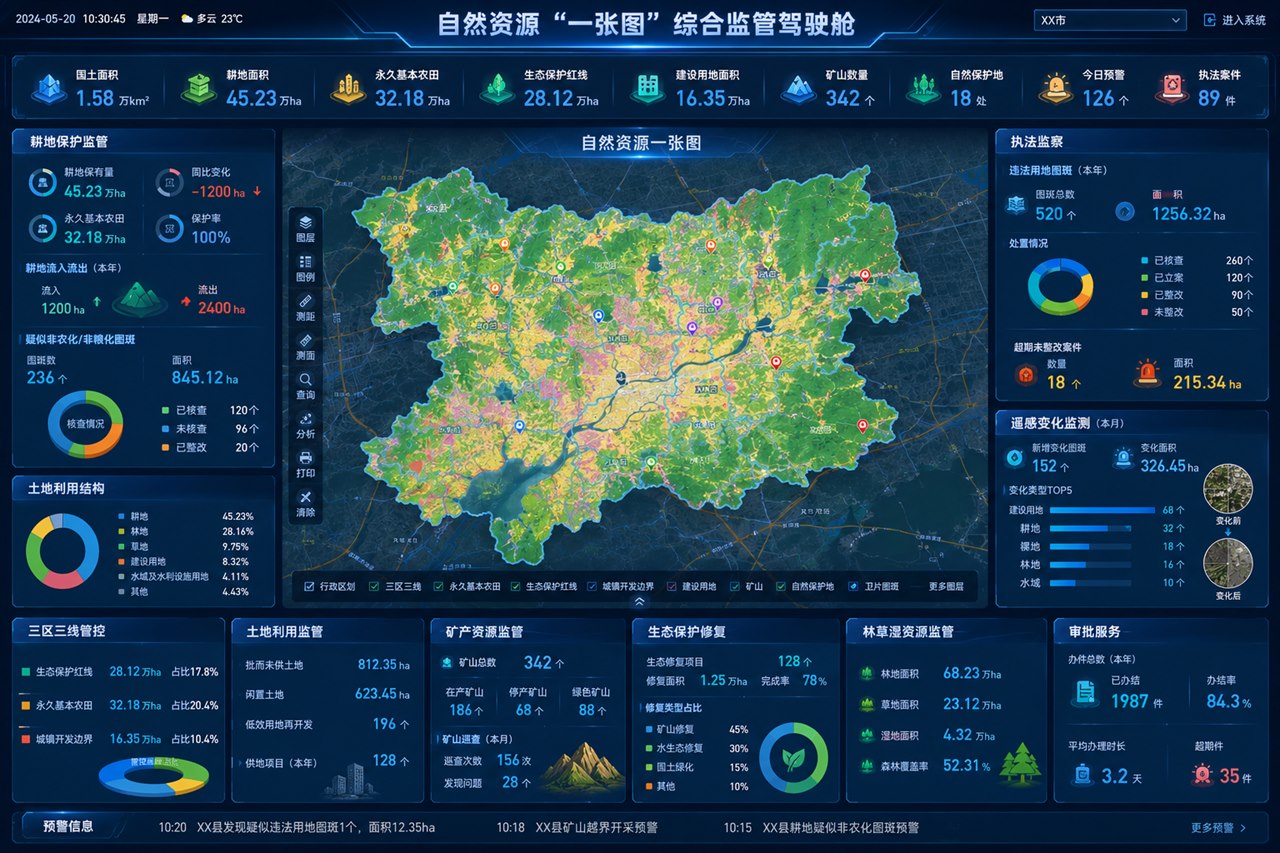Click the 水域 TOP5 bar
The image size is (1280, 853).
click(x=1062, y=582)
